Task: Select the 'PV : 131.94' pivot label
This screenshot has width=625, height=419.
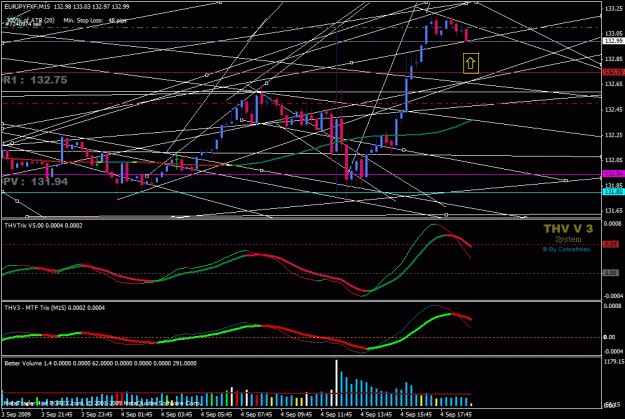Action: tap(36, 182)
